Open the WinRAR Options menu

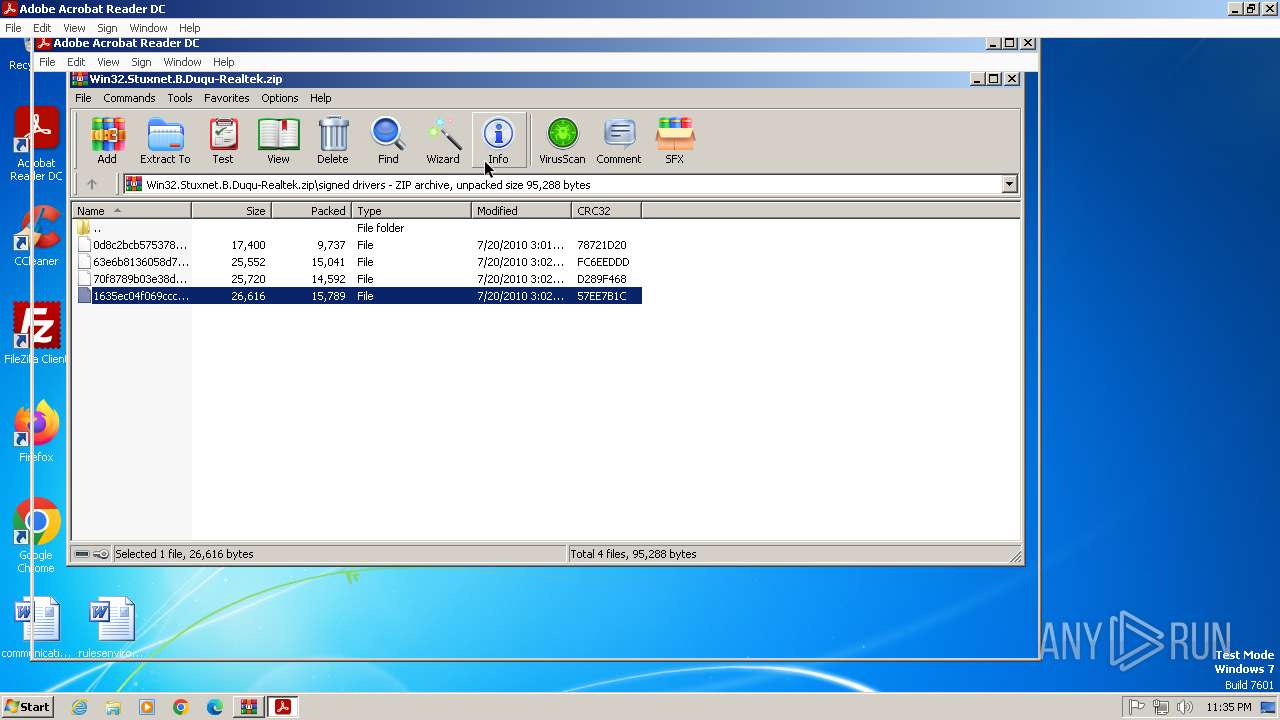pyautogui.click(x=280, y=98)
